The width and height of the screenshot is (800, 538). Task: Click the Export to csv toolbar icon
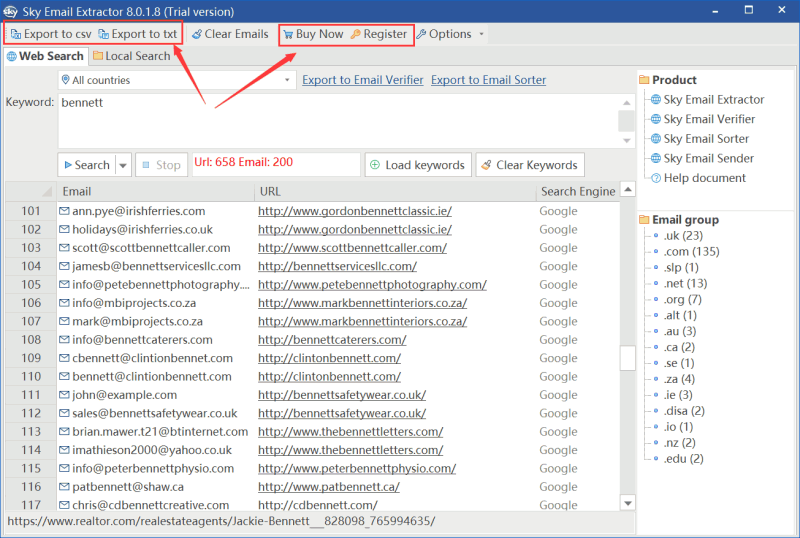point(16,34)
